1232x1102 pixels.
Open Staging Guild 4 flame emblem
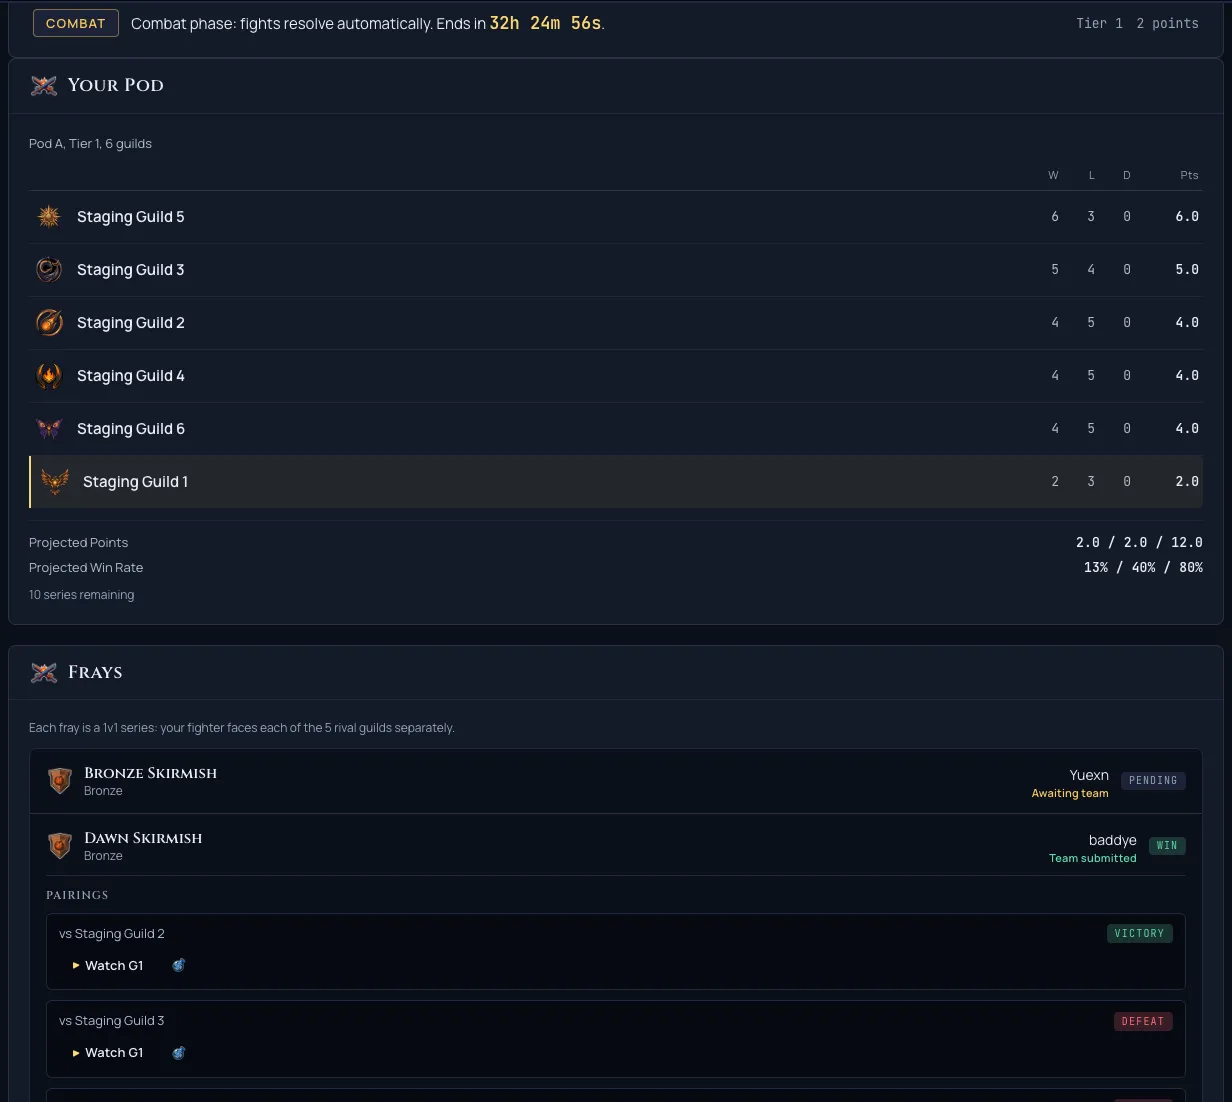coord(49,375)
